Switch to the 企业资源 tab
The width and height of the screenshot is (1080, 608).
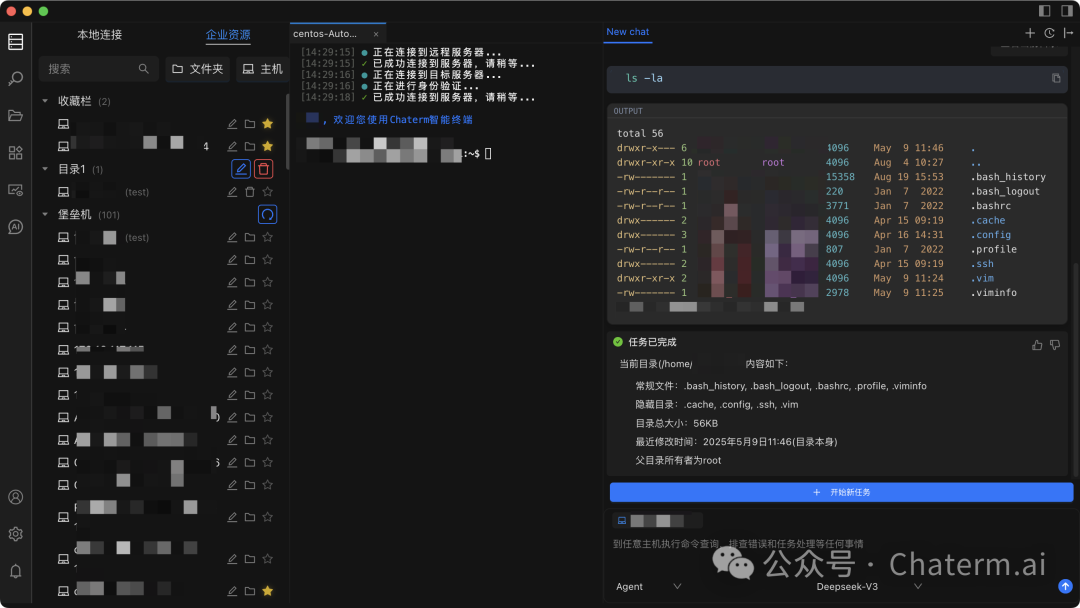coord(228,34)
